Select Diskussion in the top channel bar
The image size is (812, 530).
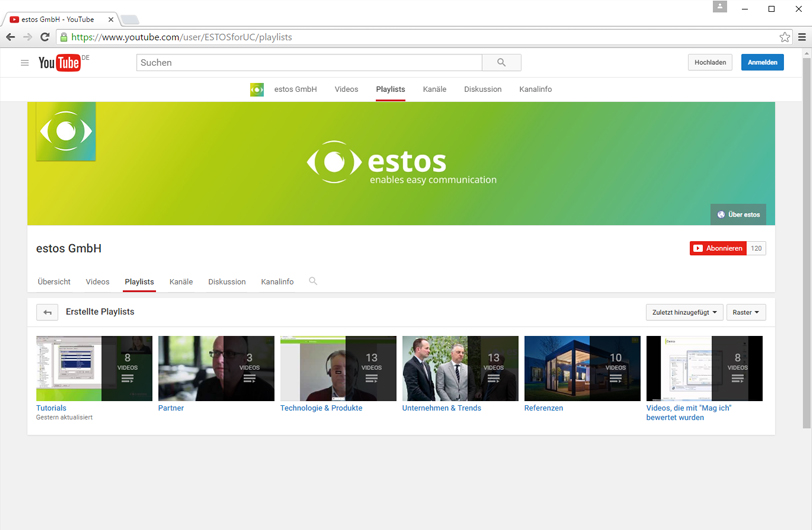483,89
